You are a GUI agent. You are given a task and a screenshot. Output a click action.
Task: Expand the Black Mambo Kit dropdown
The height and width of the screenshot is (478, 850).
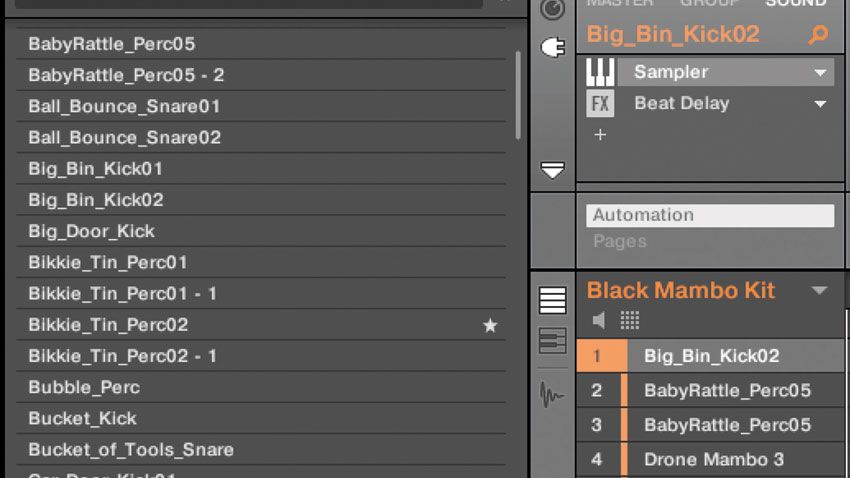(819, 291)
